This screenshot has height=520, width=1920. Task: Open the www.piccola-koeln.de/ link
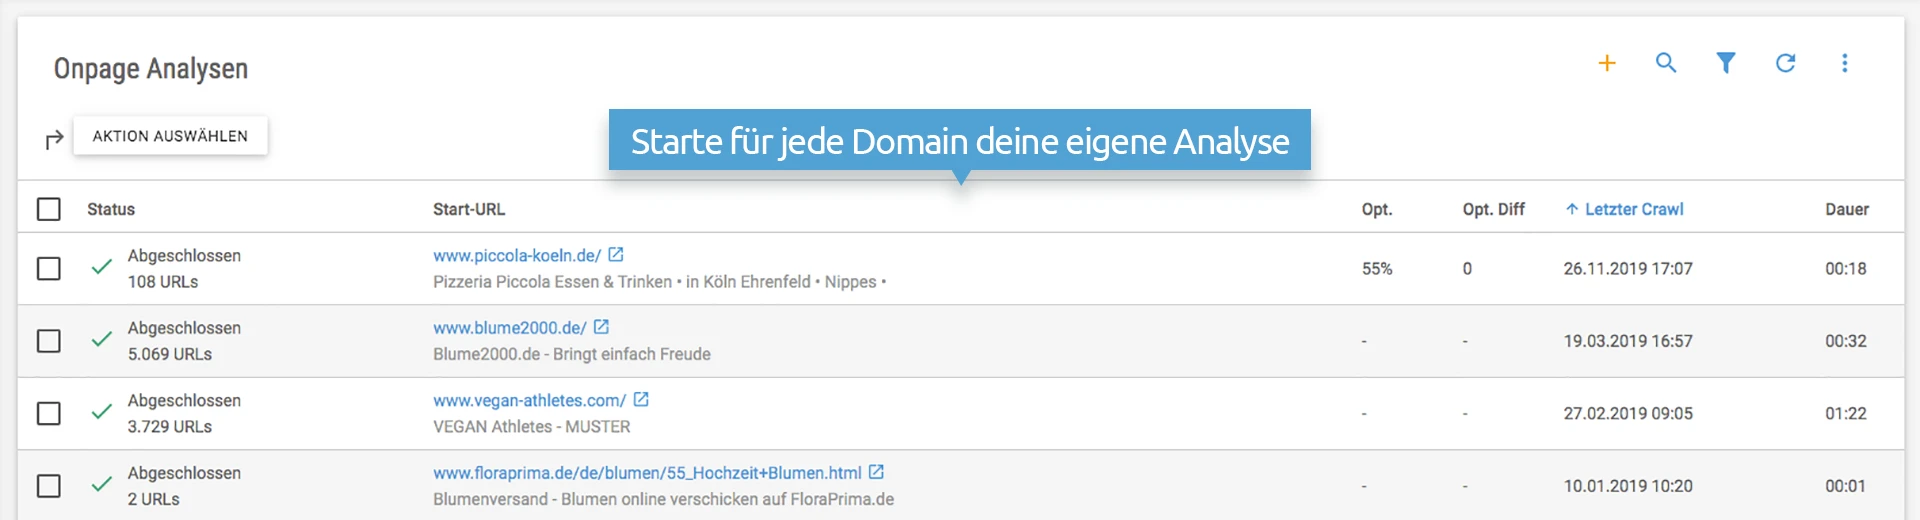point(516,256)
